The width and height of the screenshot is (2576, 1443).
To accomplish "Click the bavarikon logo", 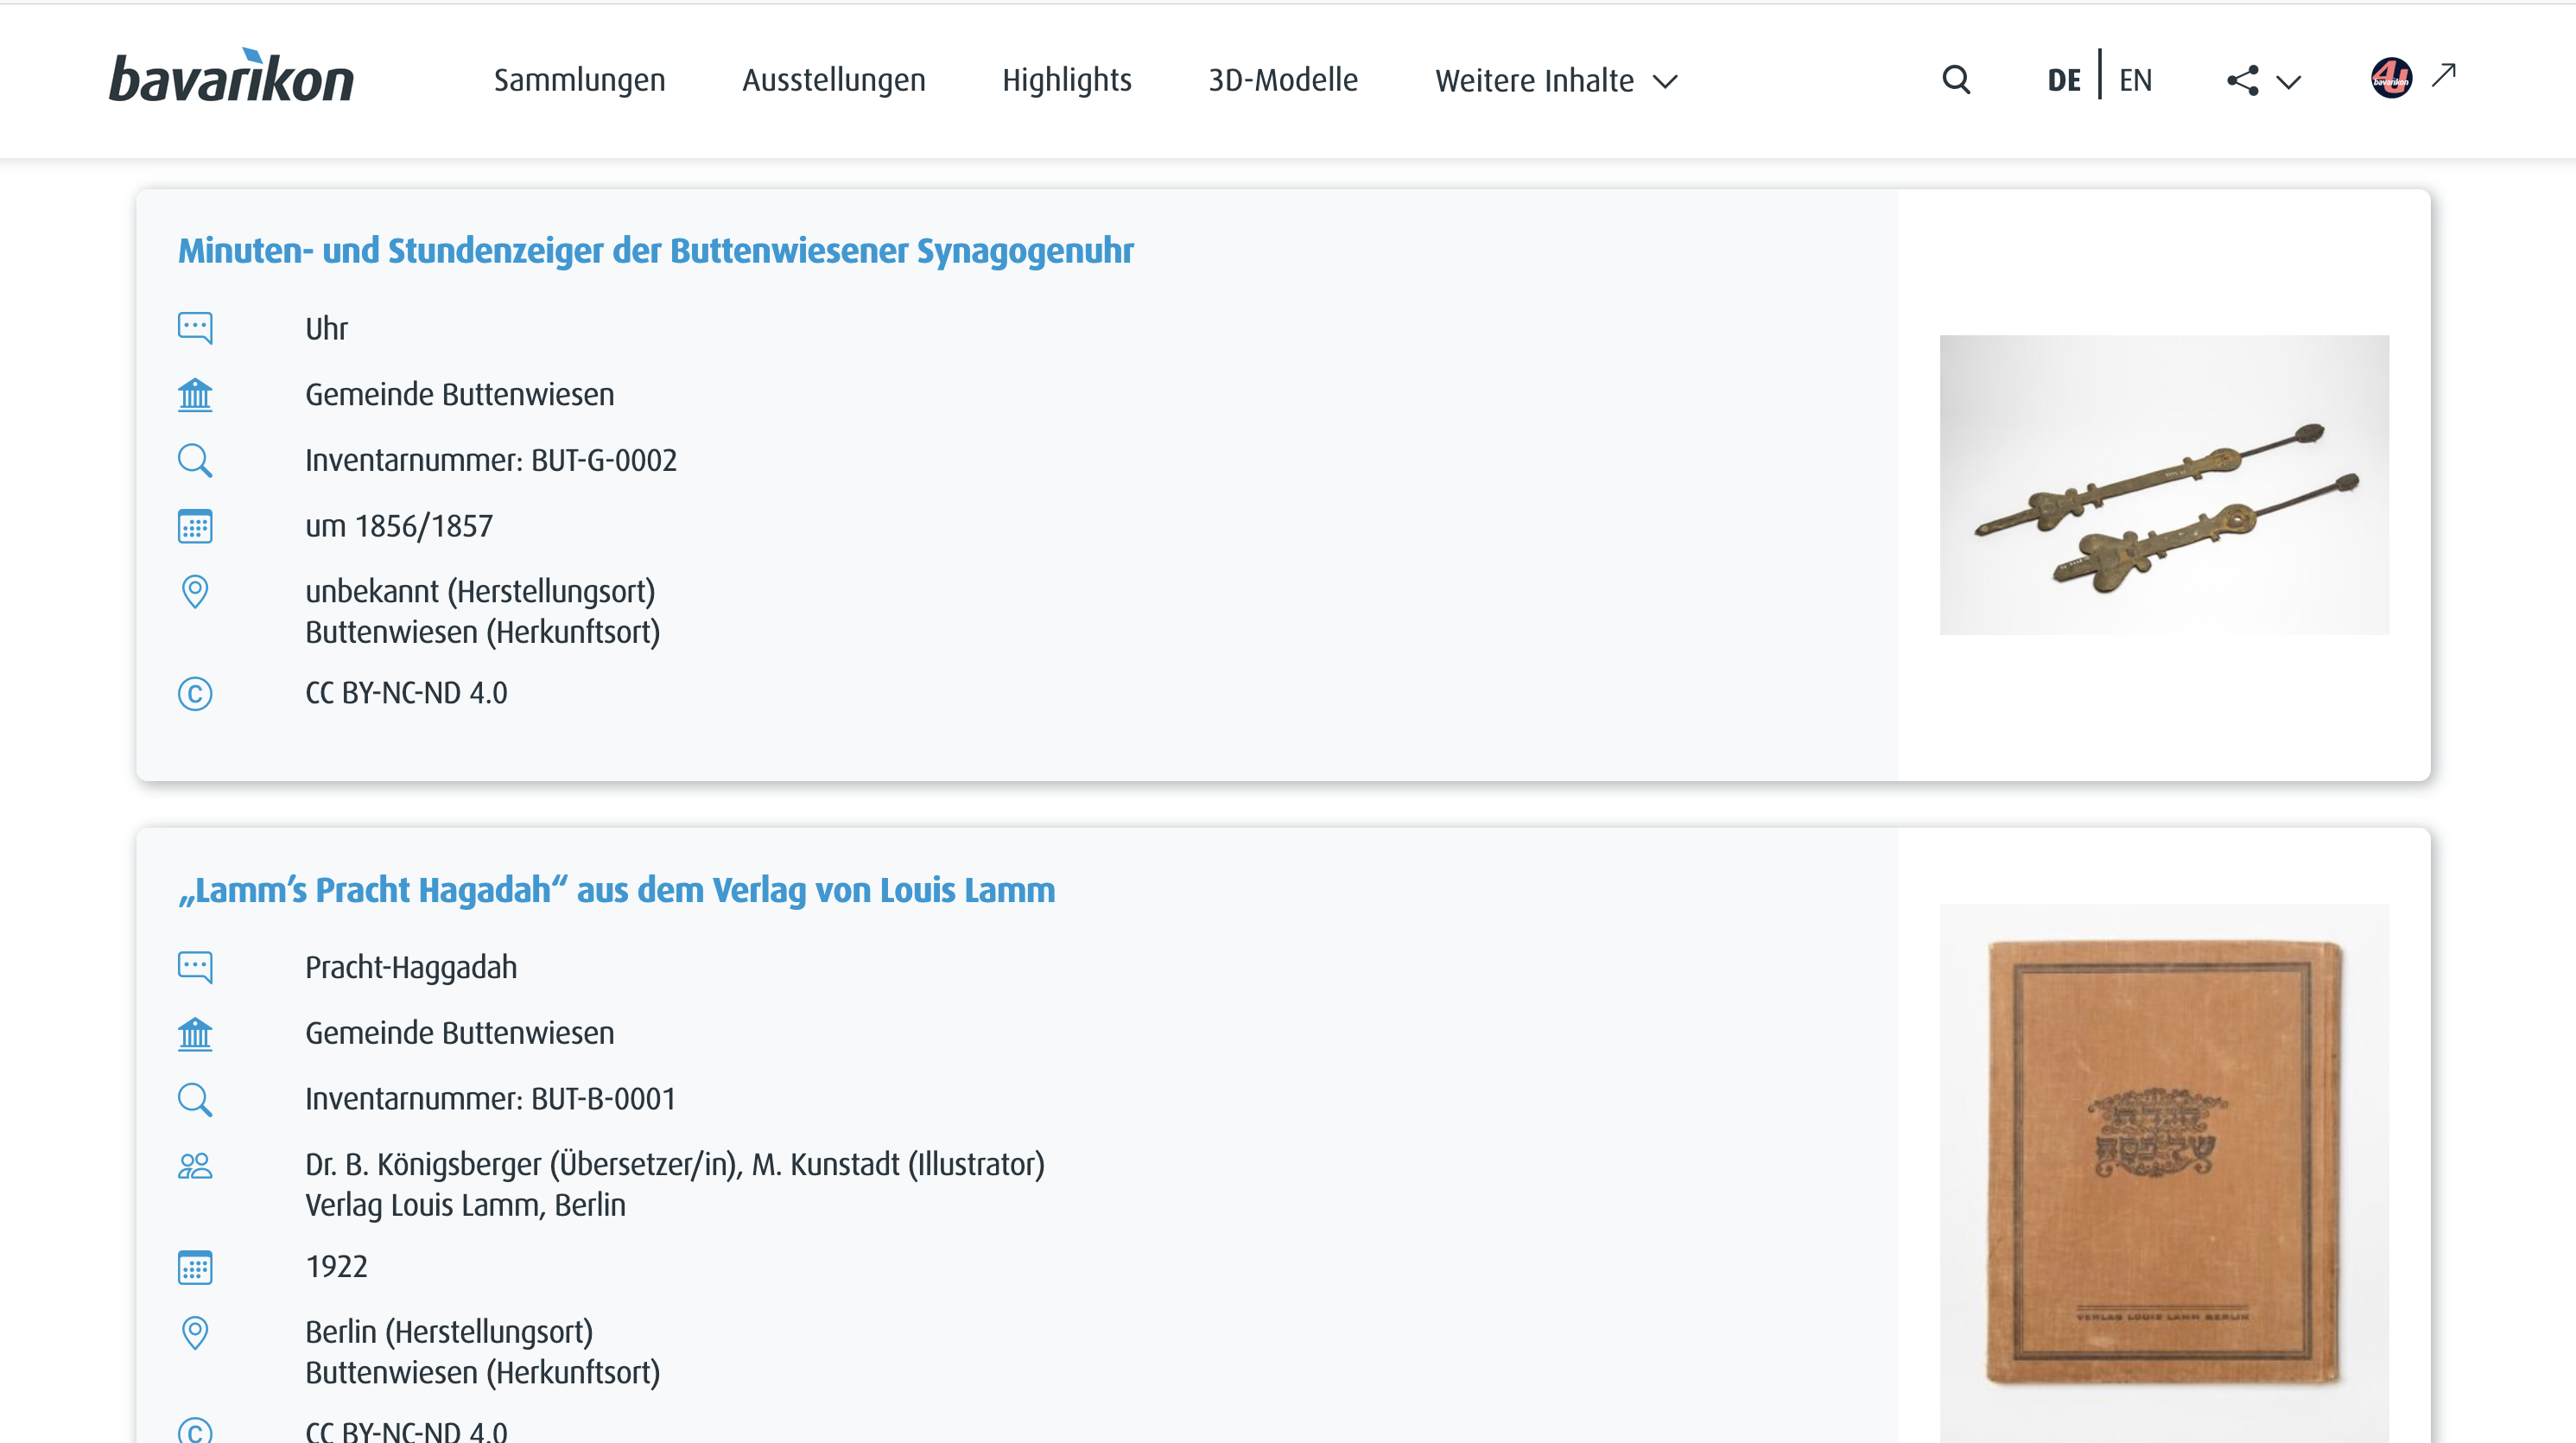I will [x=231, y=78].
